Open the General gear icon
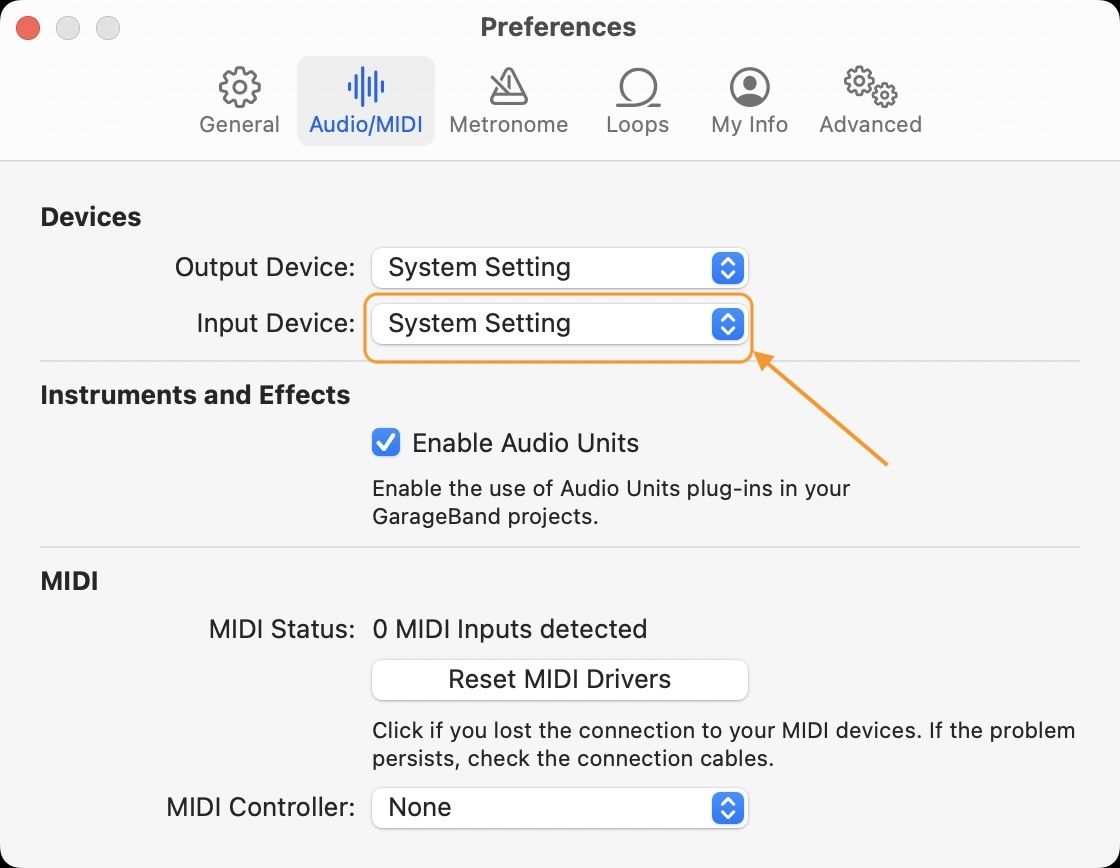The image size is (1120, 868). pos(239,88)
